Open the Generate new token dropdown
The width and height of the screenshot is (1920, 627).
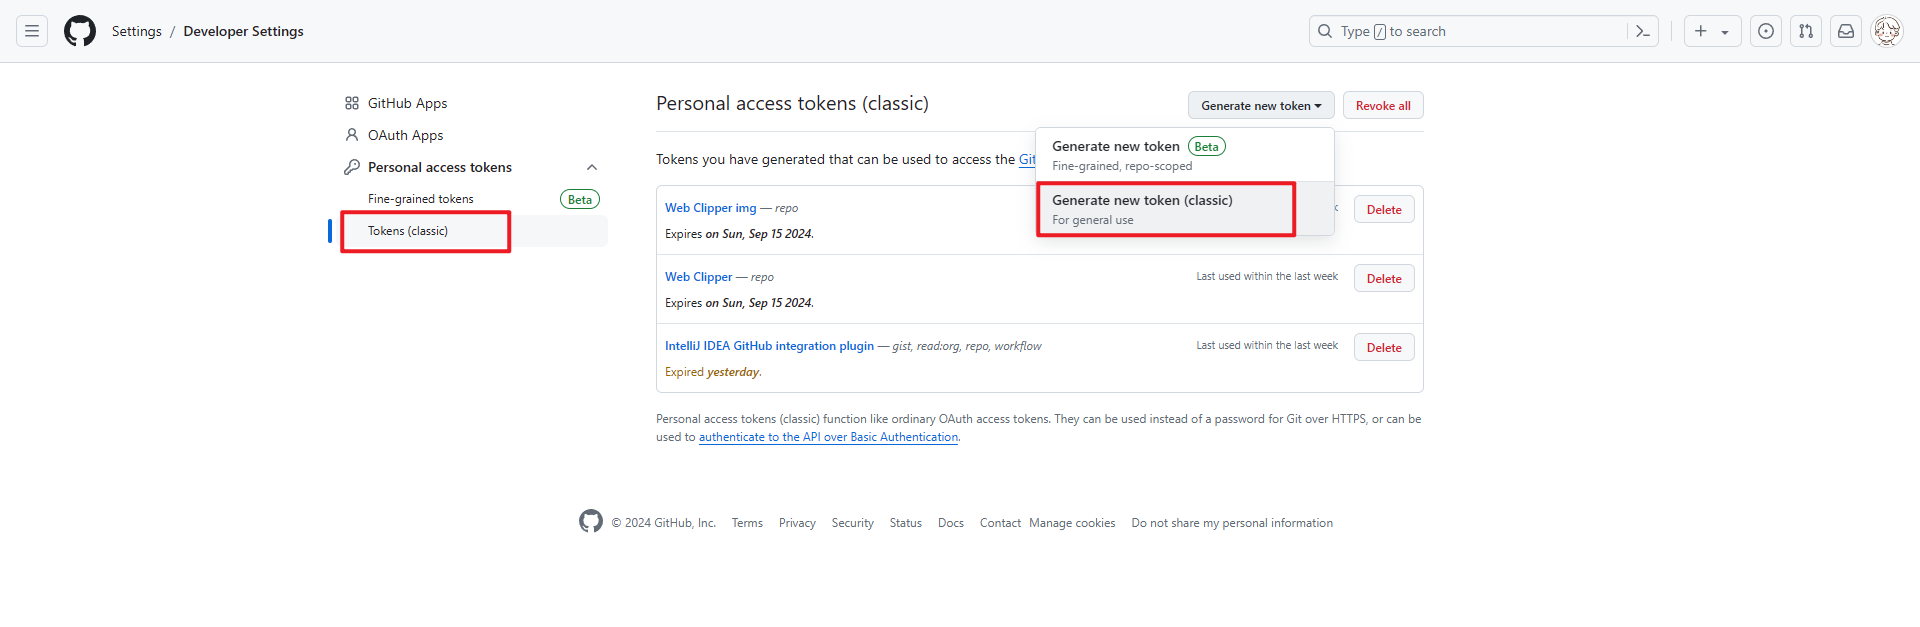pyautogui.click(x=1261, y=105)
